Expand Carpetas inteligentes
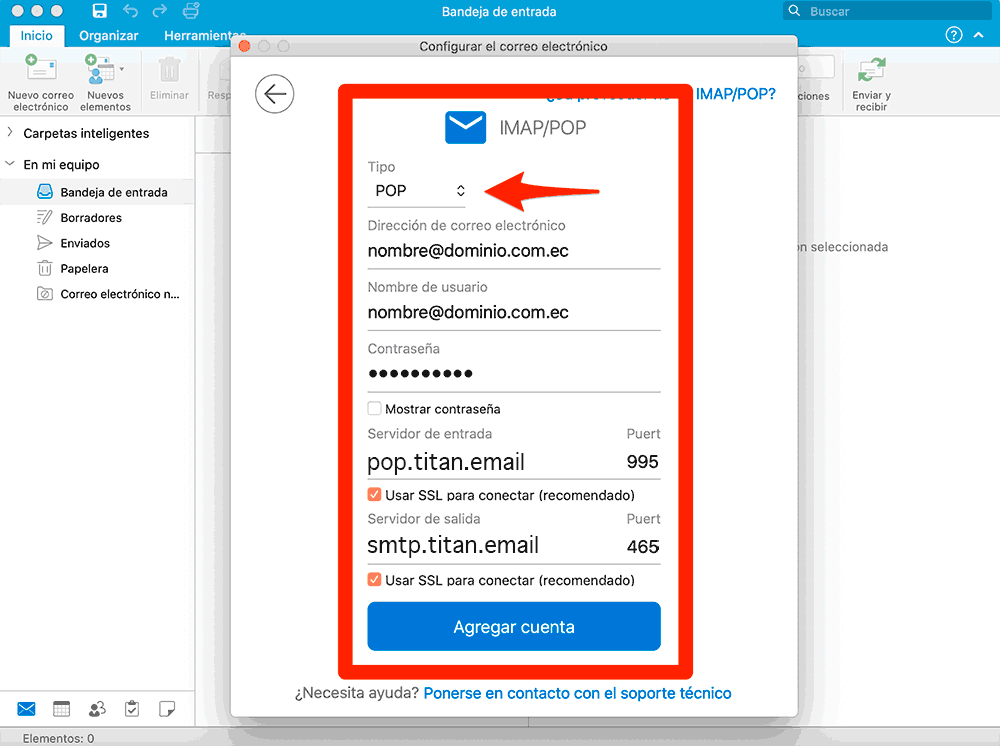This screenshot has width=1000, height=746. pos(10,132)
